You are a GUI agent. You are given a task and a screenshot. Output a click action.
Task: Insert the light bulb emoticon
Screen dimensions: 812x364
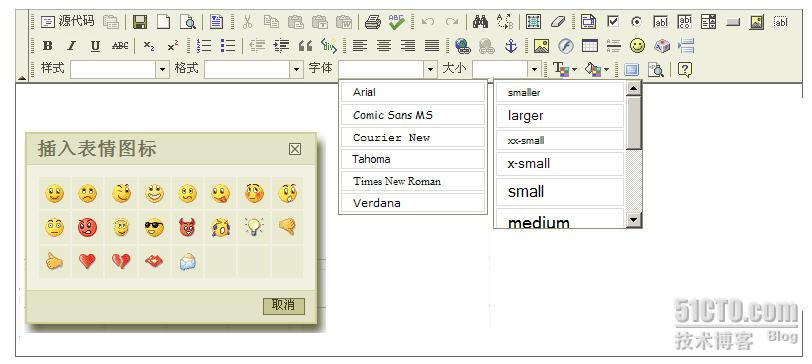(x=254, y=227)
